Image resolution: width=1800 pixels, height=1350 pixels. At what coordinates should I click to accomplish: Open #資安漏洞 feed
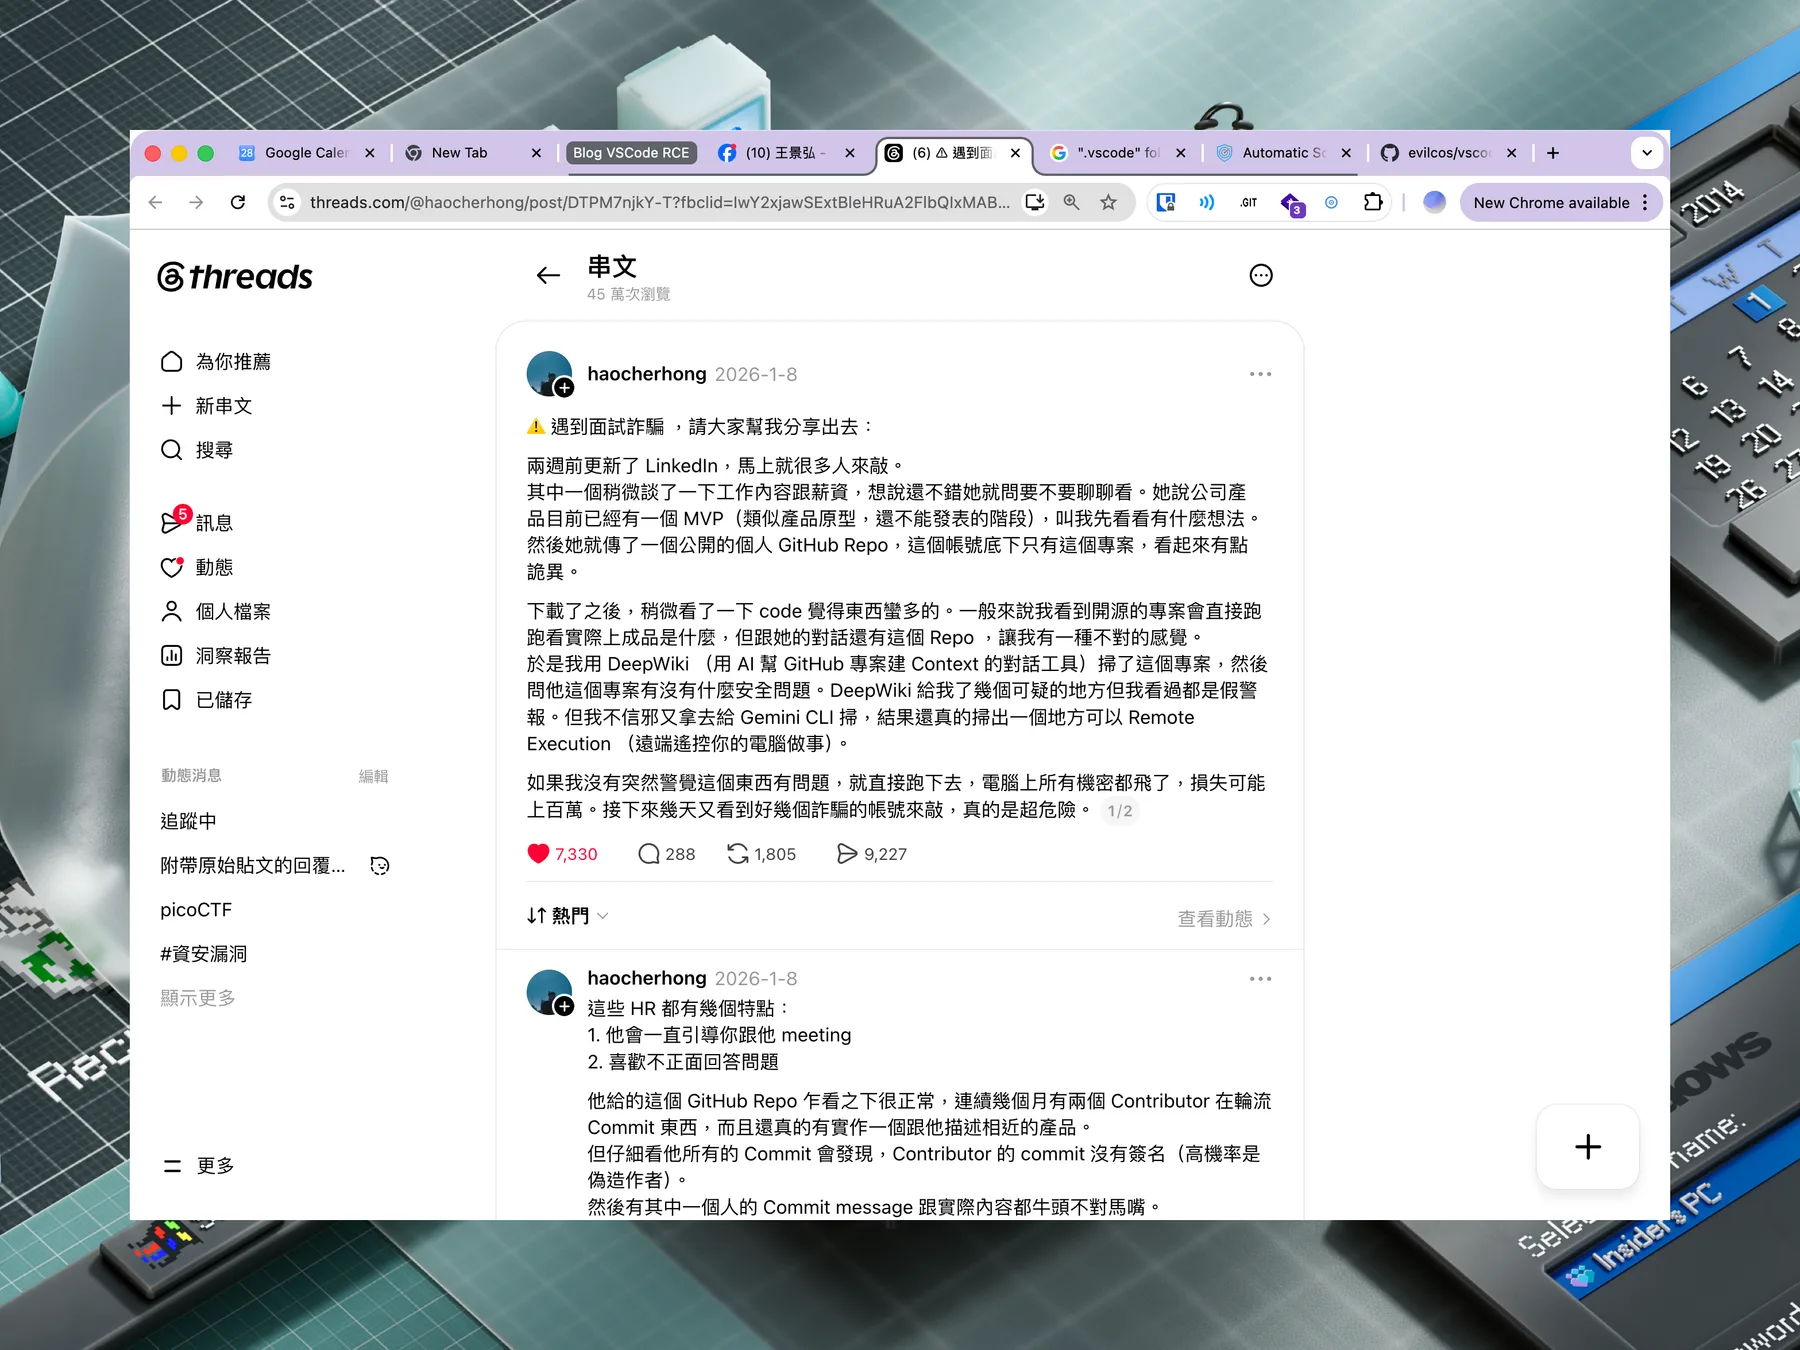pyautogui.click(x=204, y=954)
